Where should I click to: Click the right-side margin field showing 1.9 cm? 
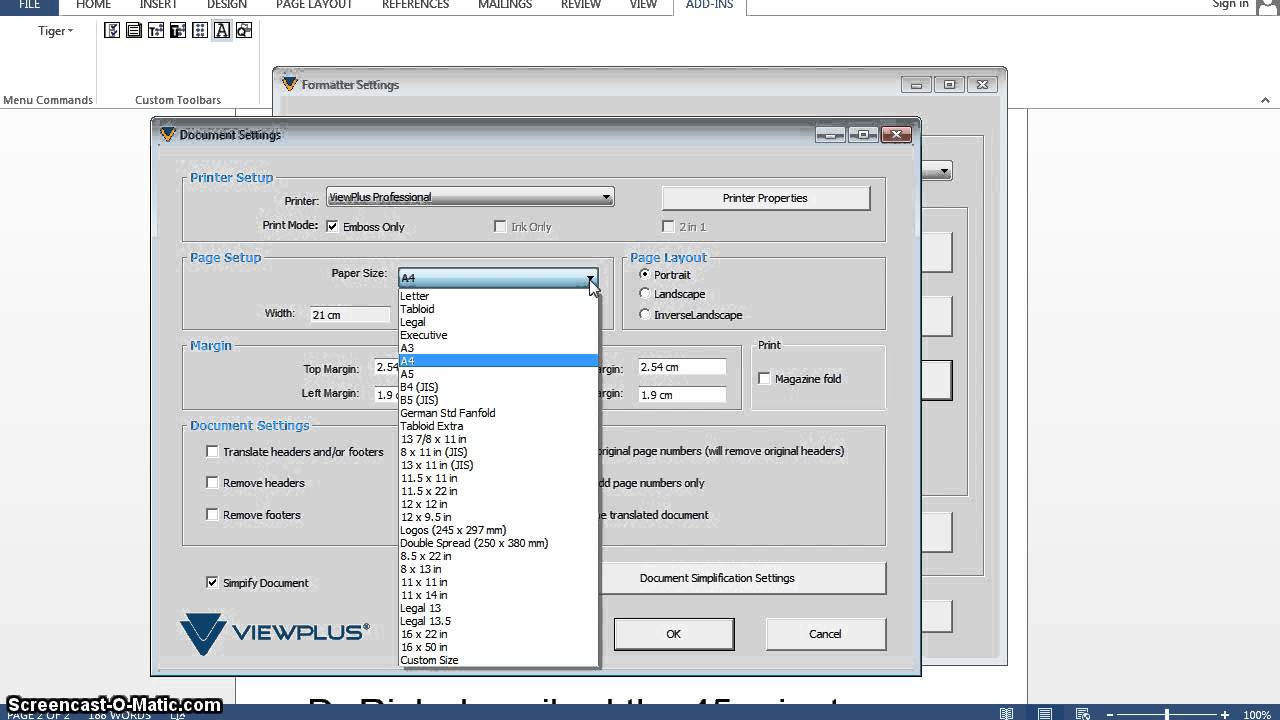tap(681, 394)
